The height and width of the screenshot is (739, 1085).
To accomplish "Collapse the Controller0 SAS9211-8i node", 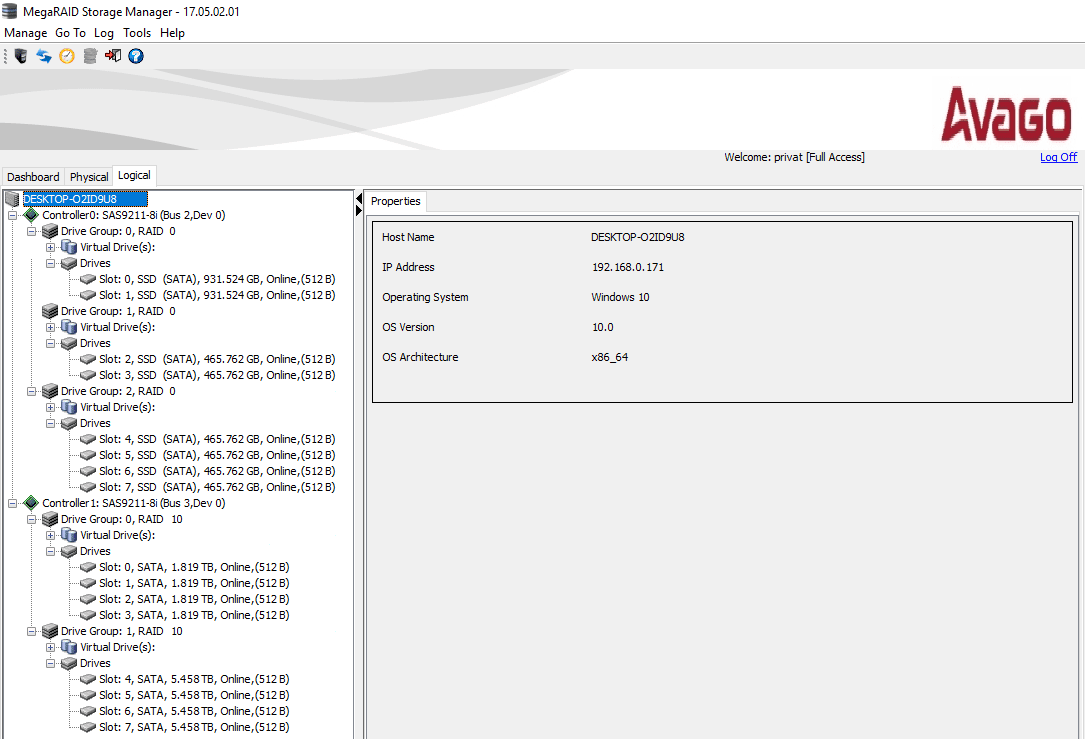I will pos(12,215).
